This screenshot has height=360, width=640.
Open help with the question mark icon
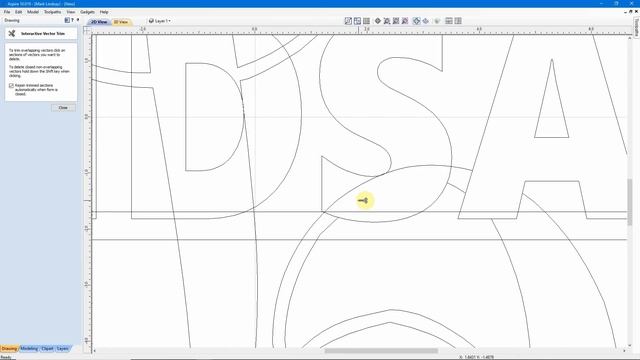click(x=73, y=20)
